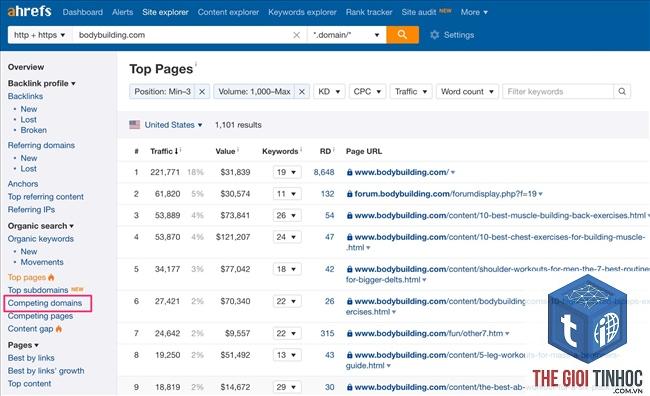Remove the Volume: 1,000-Max filter

point(302,92)
